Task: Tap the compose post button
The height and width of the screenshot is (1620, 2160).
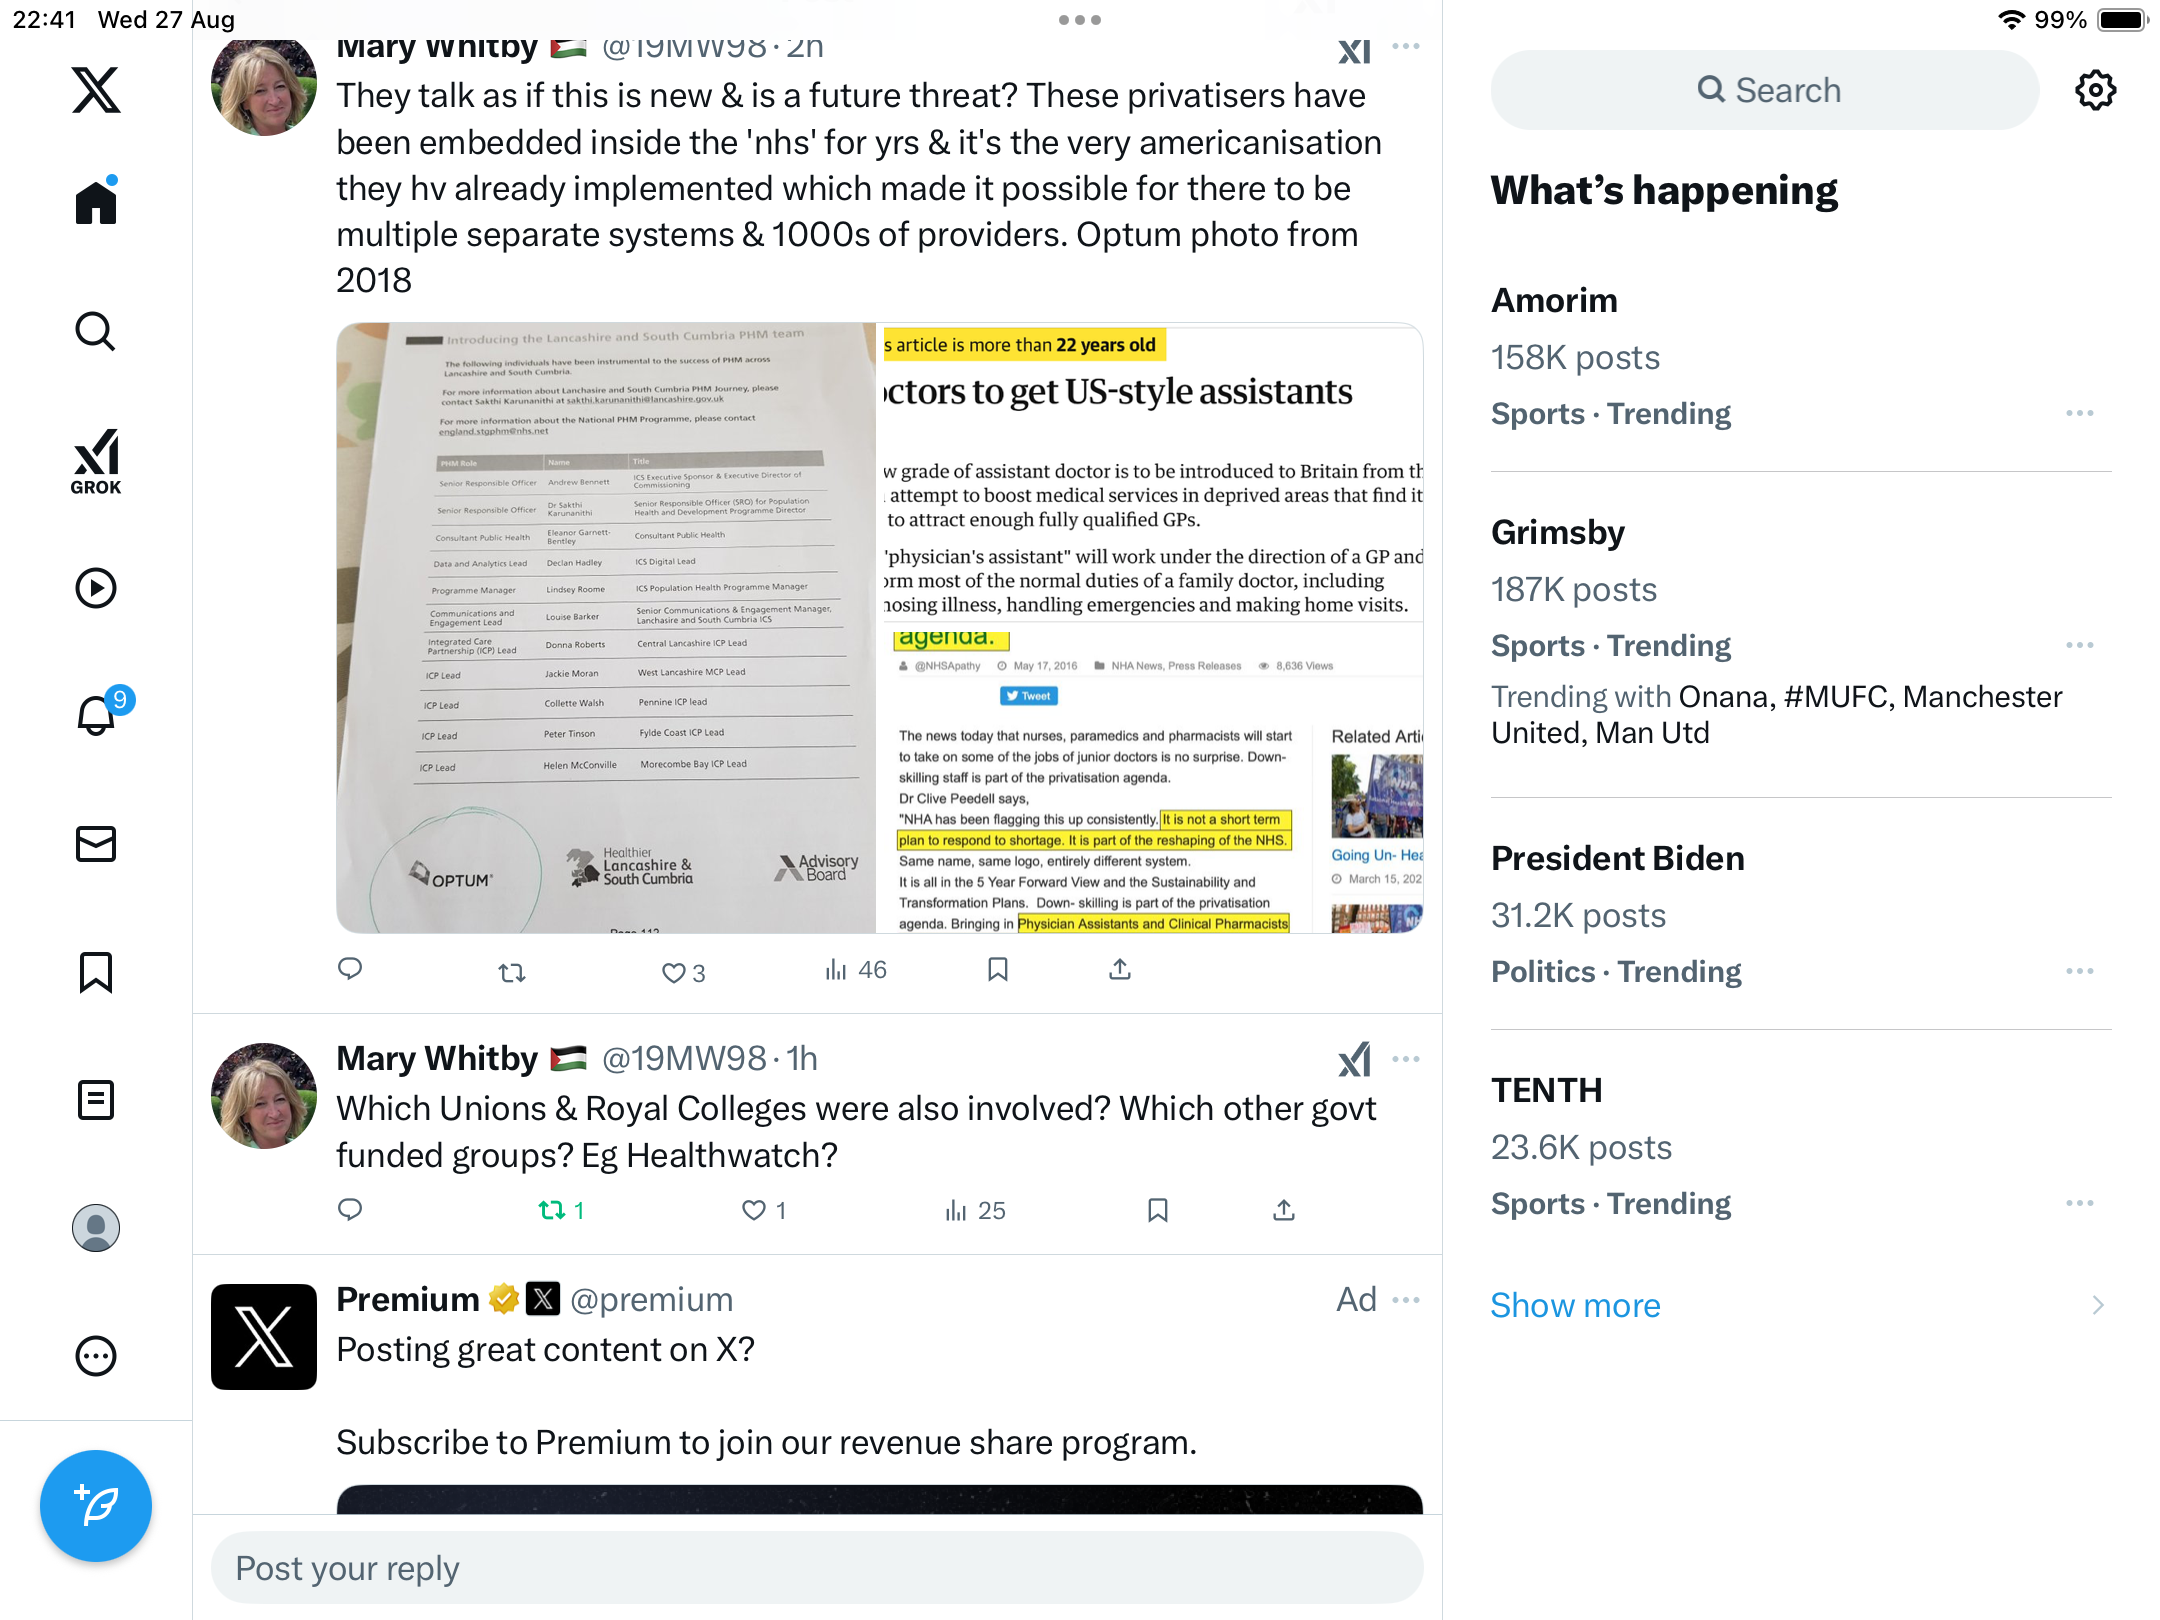Action: [x=96, y=1506]
